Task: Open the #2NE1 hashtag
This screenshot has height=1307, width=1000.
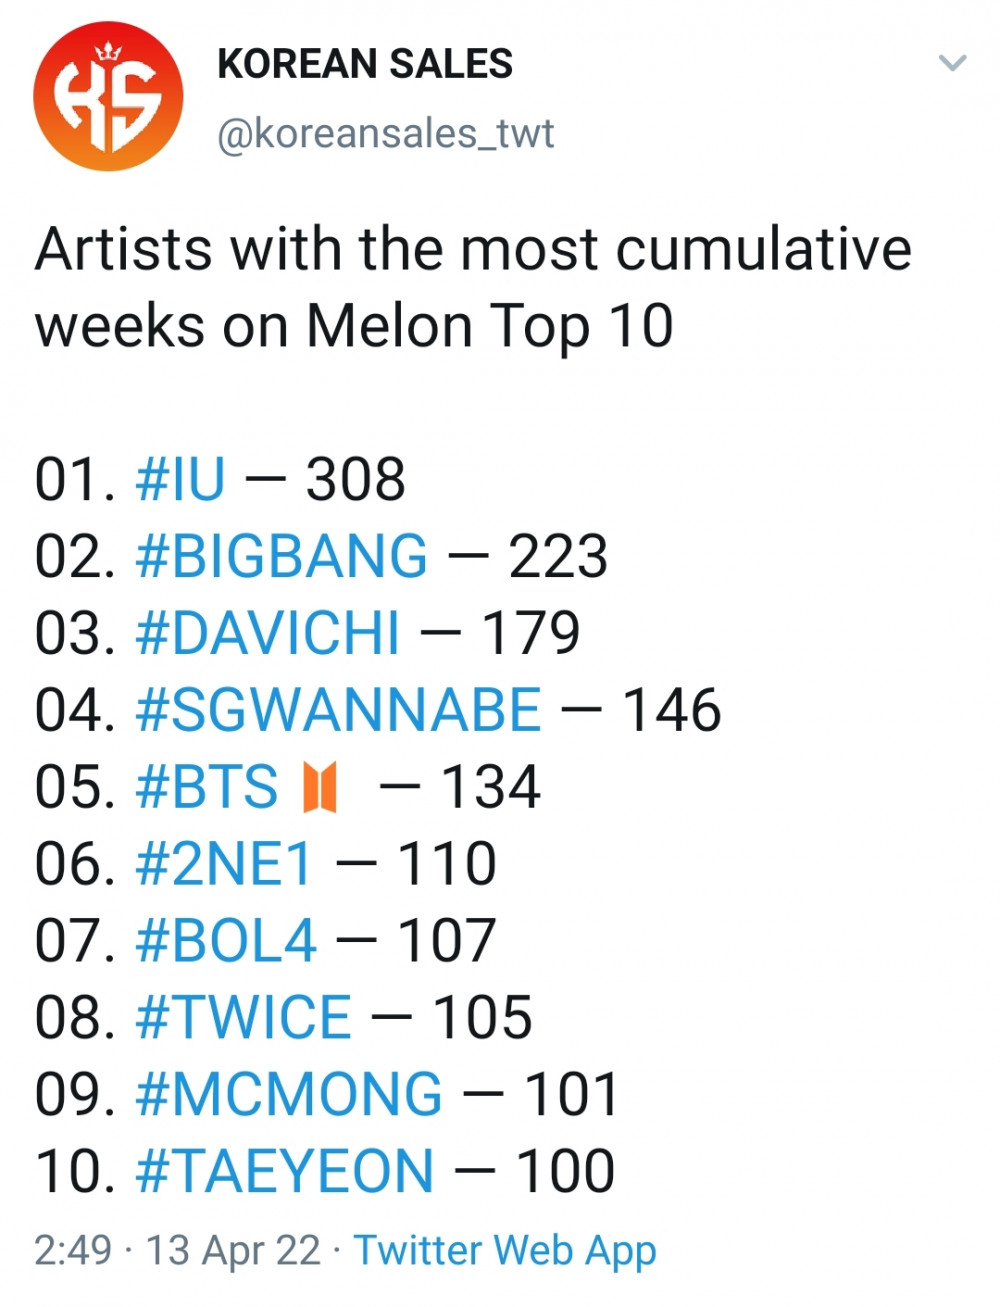Action: [224, 864]
